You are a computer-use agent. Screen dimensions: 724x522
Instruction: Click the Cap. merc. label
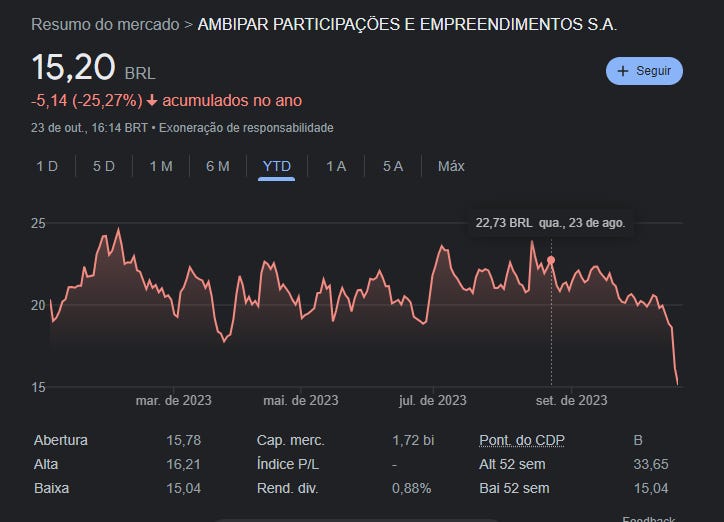291,440
